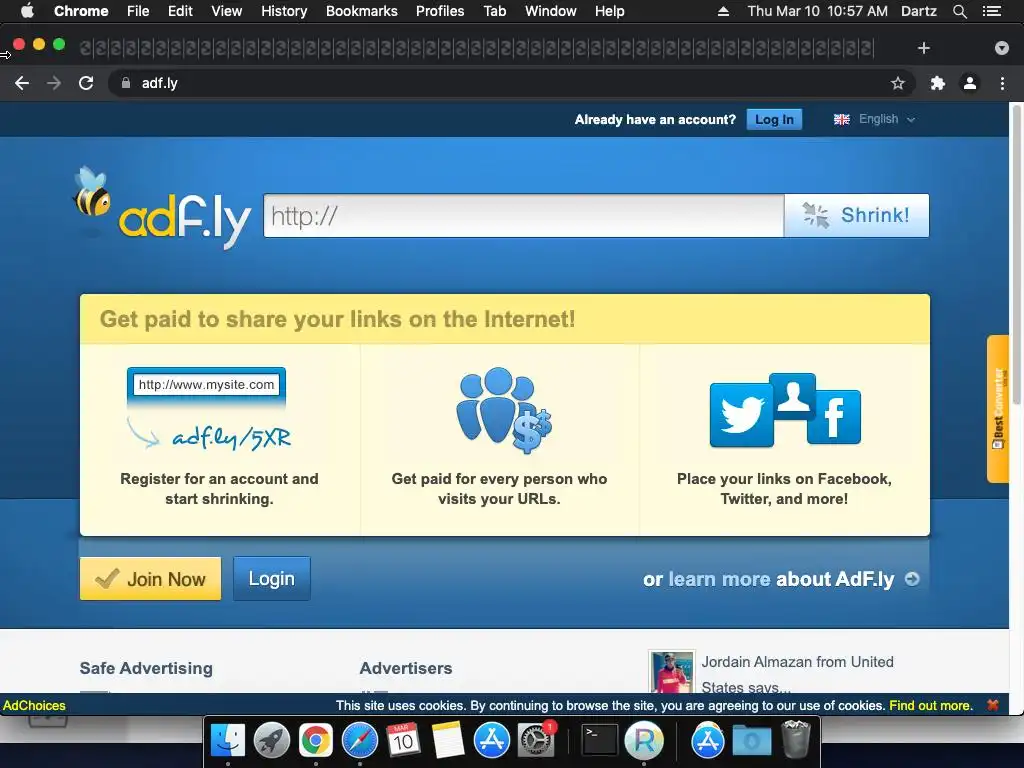Open Notes icon in dock

pos(447,741)
